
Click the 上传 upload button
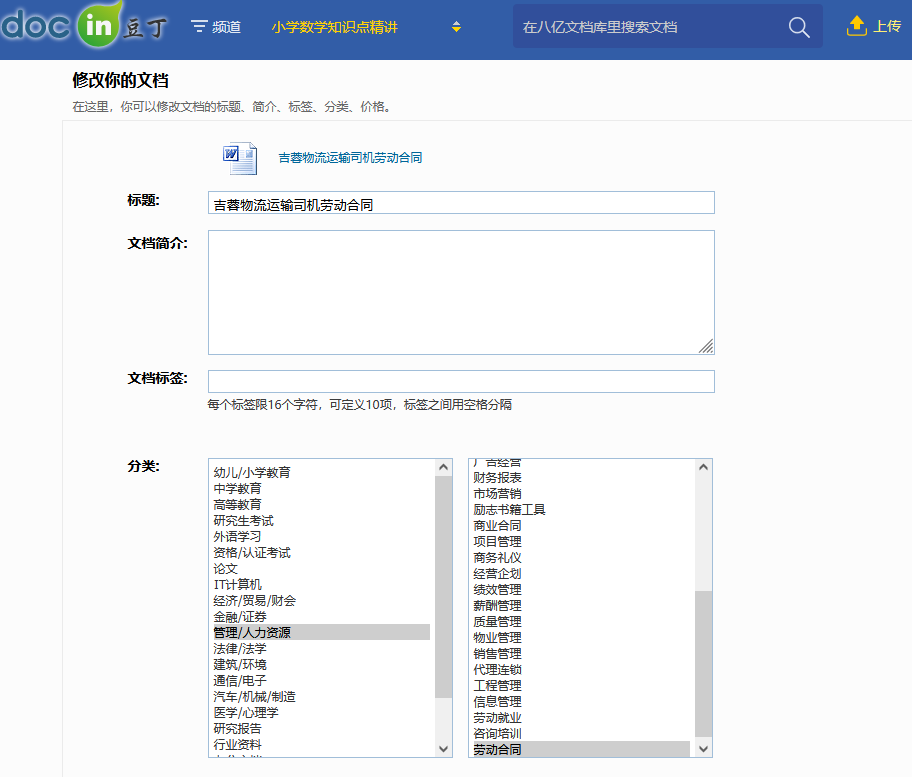874,26
